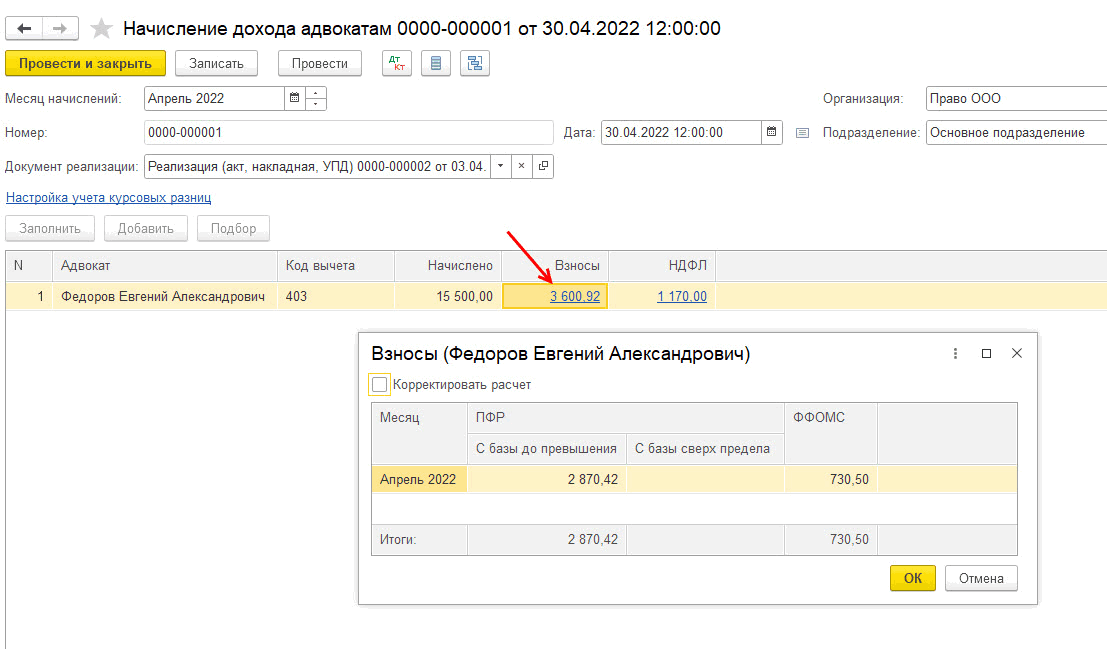This screenshot has height=649, width=1107.
Task: Step up the Месяц начислений value
Action: (317, 94)
